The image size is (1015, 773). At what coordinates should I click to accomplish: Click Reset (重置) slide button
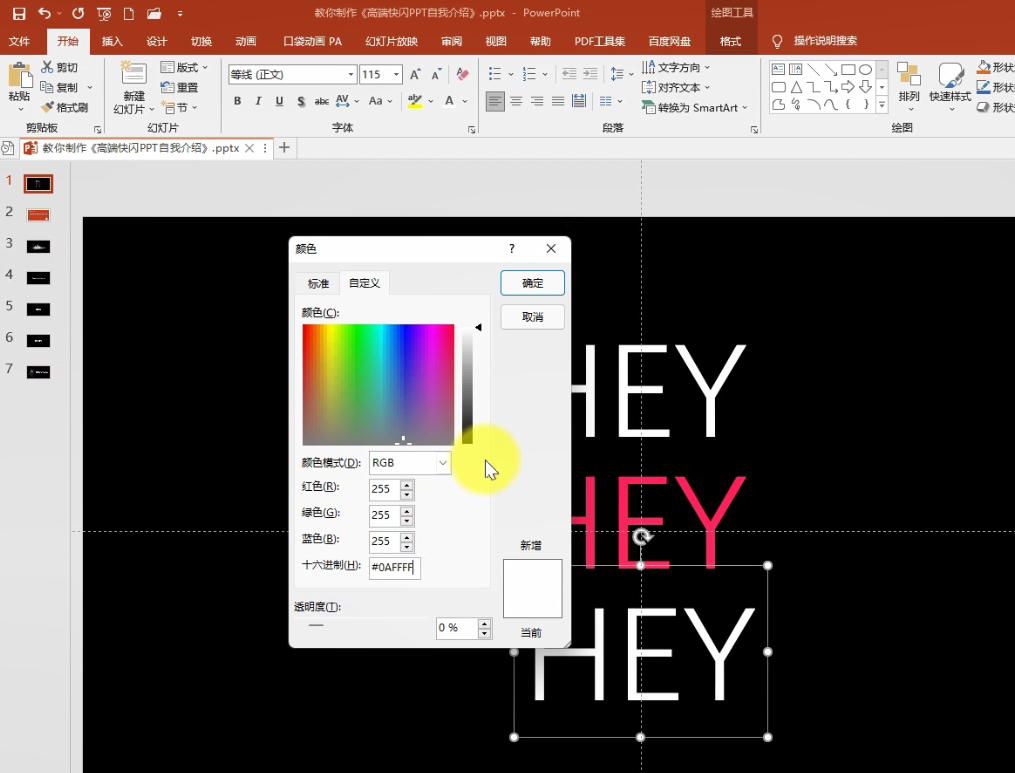179,87
